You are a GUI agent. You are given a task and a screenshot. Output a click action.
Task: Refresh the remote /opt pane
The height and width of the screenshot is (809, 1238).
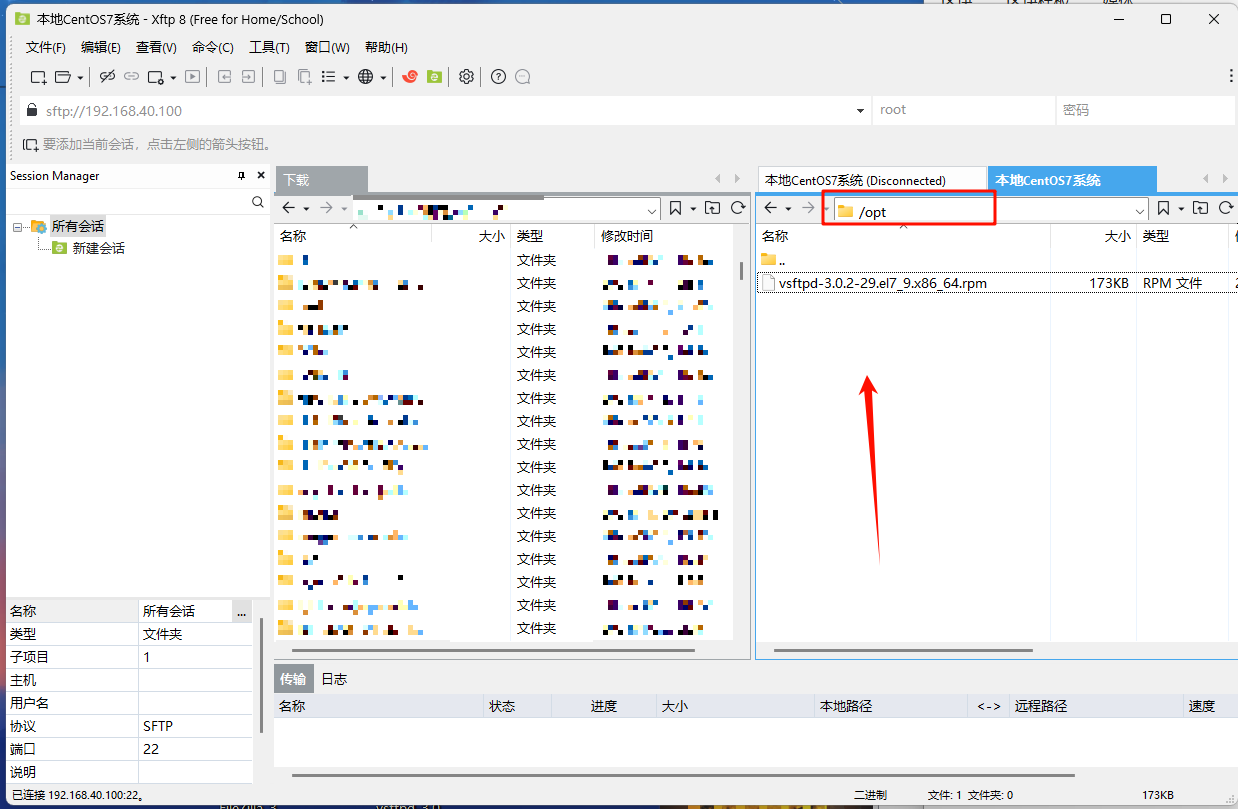(x=1226, y=208)
